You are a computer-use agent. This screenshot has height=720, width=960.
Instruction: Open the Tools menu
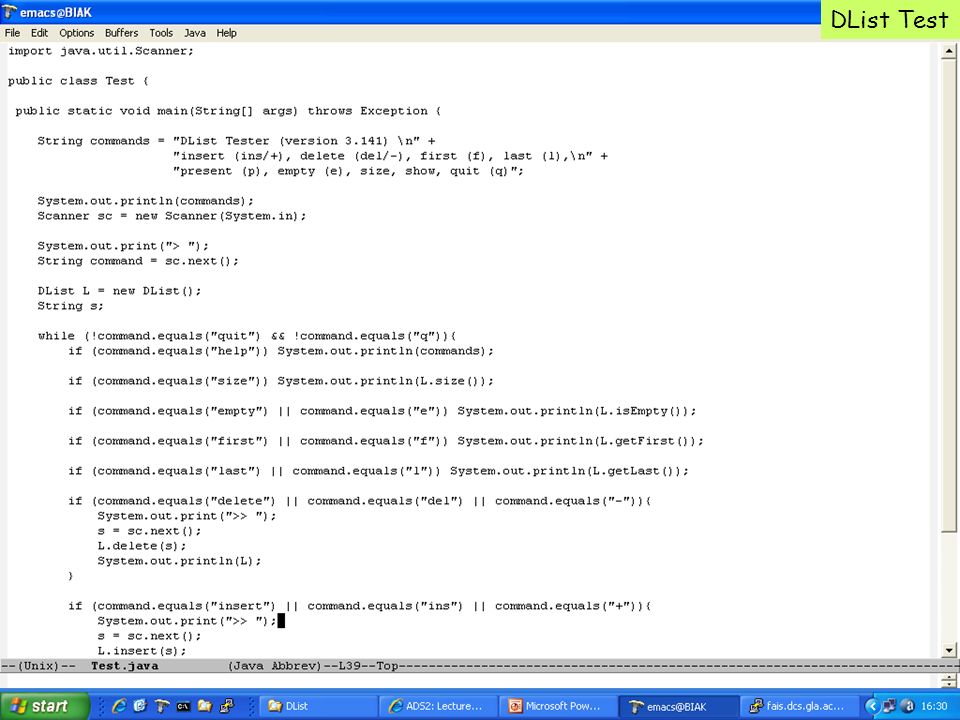161,33
